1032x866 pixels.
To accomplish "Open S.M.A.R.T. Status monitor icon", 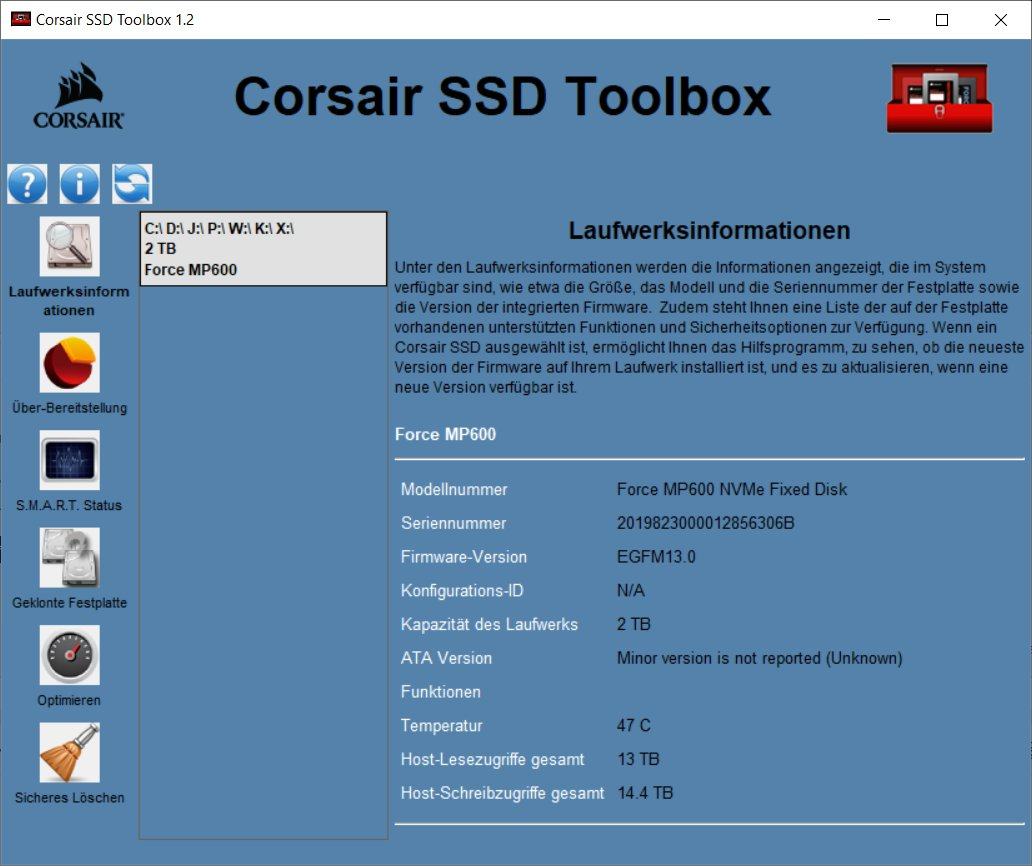I will point(69,460).
